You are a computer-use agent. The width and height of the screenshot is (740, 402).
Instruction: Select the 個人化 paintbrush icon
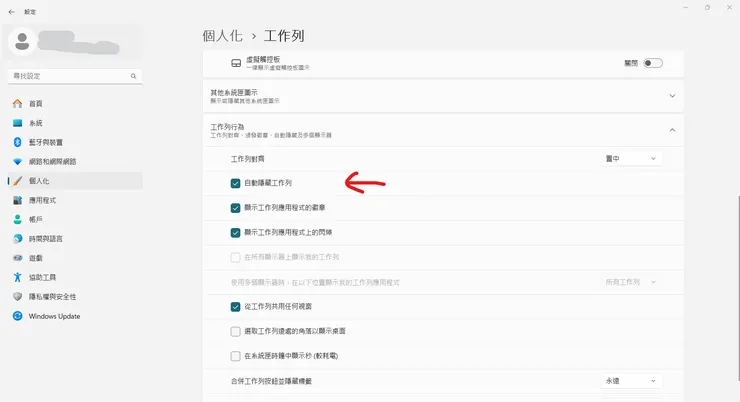tap(17, 181)
